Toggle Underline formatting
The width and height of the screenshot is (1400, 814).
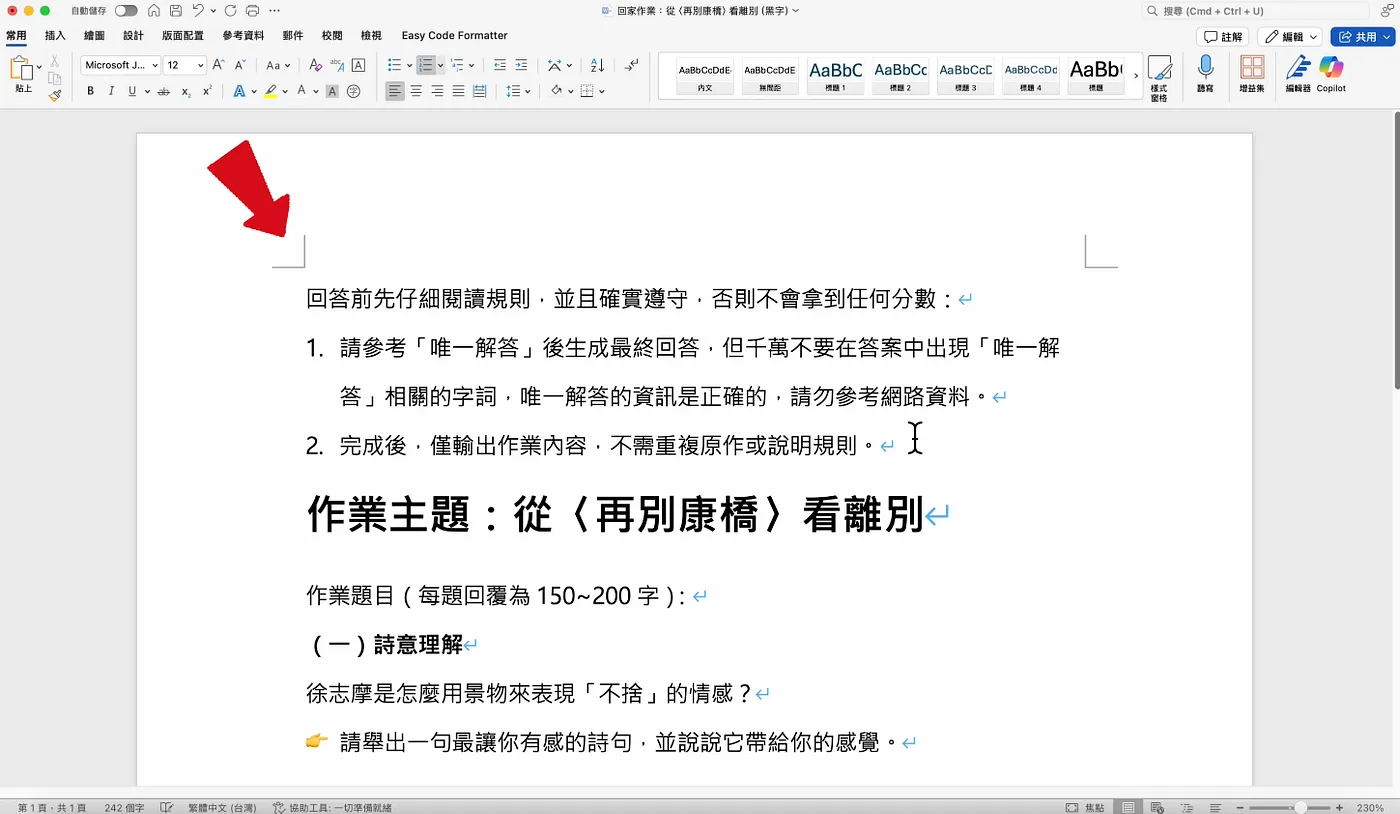131,91
